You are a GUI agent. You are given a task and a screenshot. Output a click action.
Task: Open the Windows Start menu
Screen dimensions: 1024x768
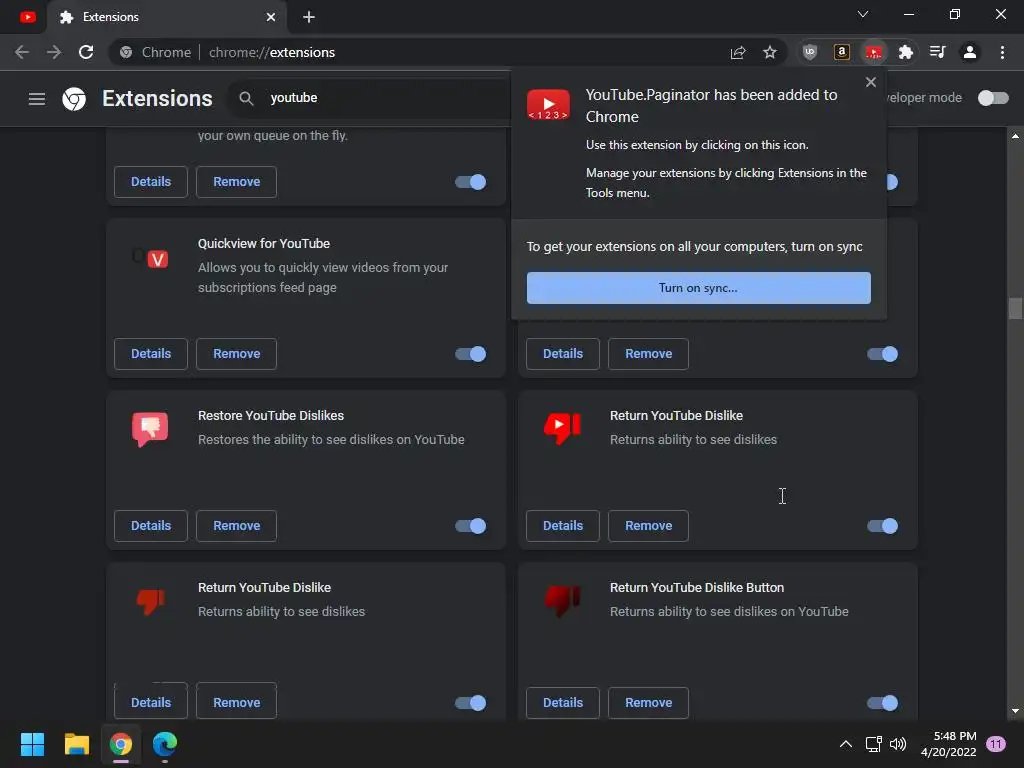[x=32, y=744]
